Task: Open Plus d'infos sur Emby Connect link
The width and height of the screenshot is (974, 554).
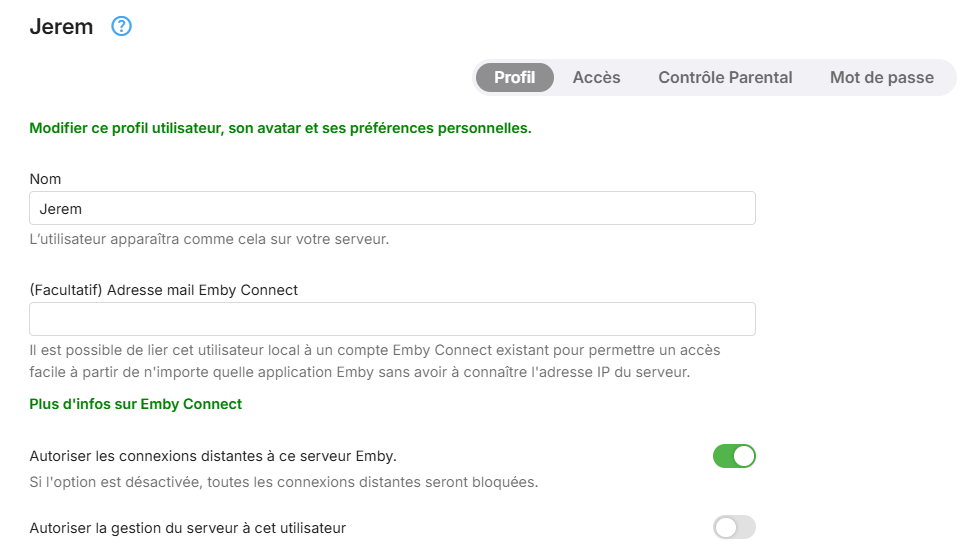Action: 136,405
